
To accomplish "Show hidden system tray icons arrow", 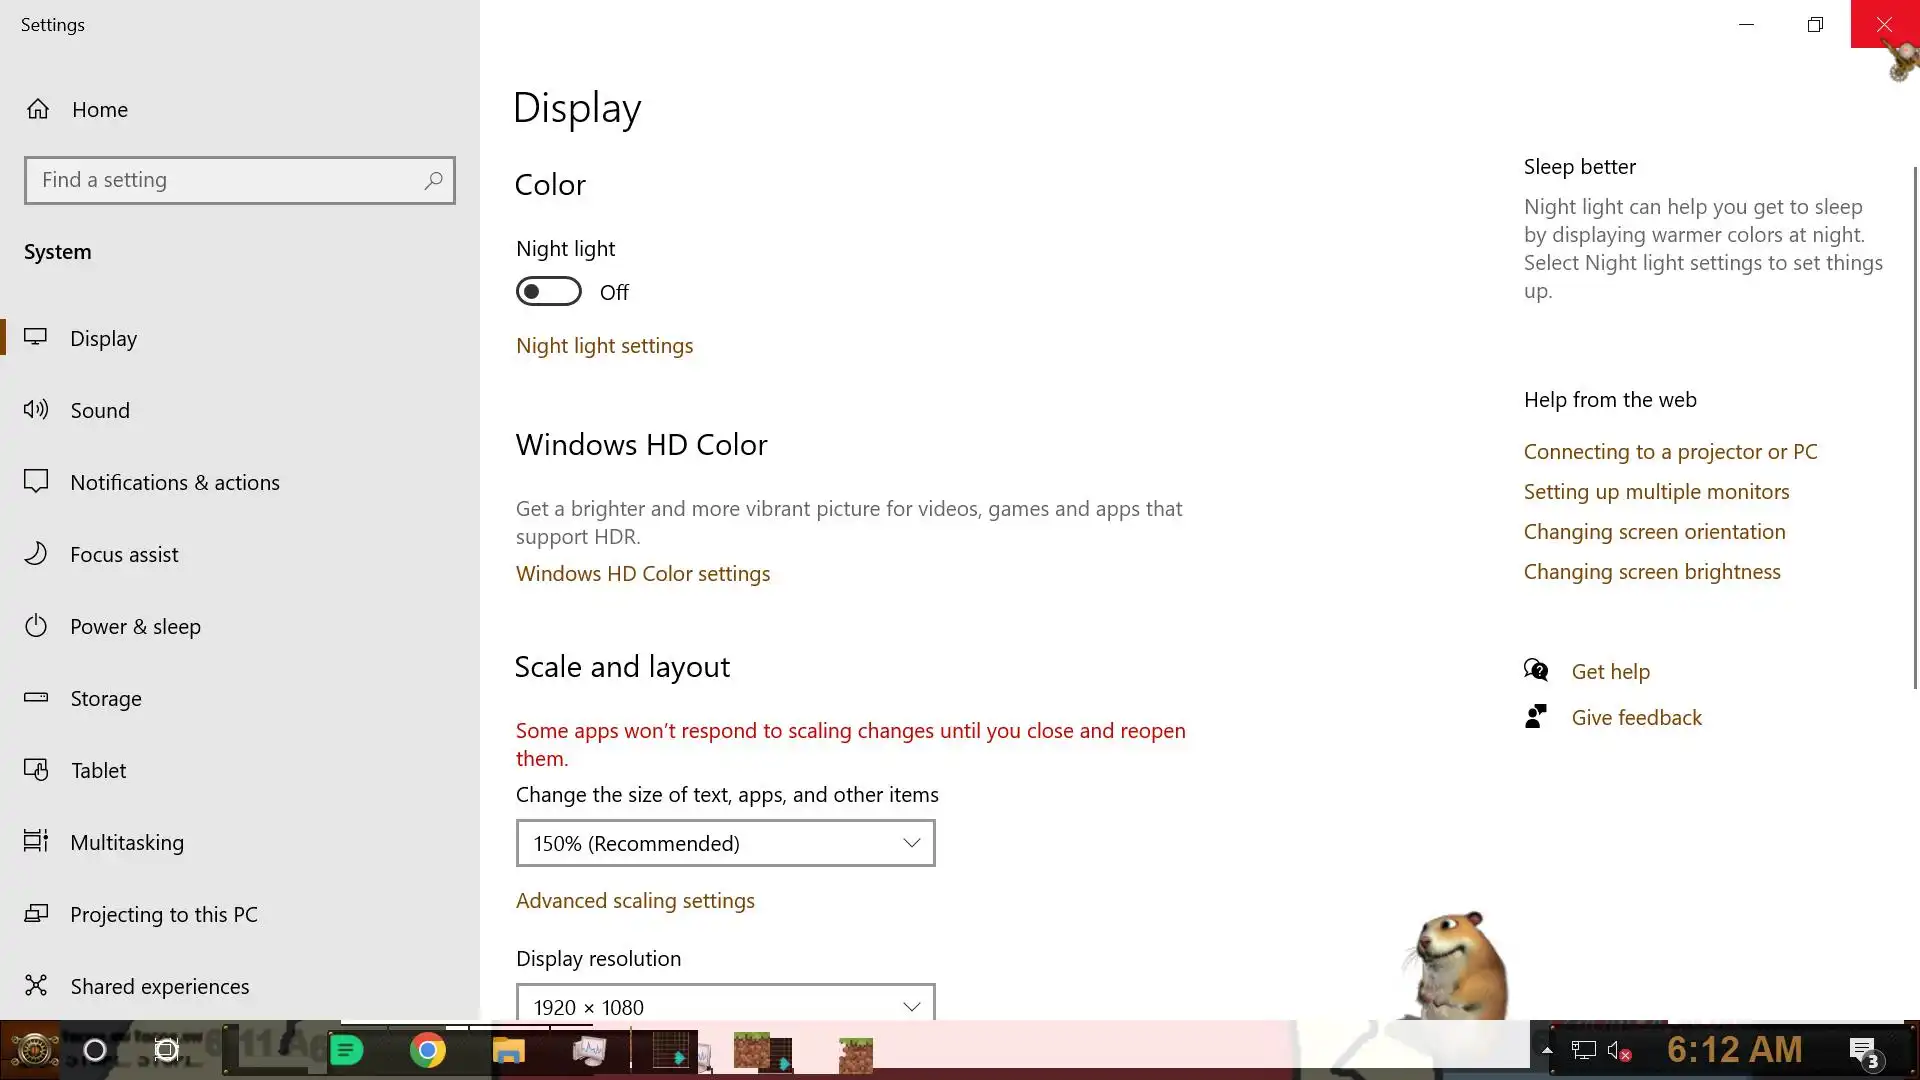I will [1547, 1050].
